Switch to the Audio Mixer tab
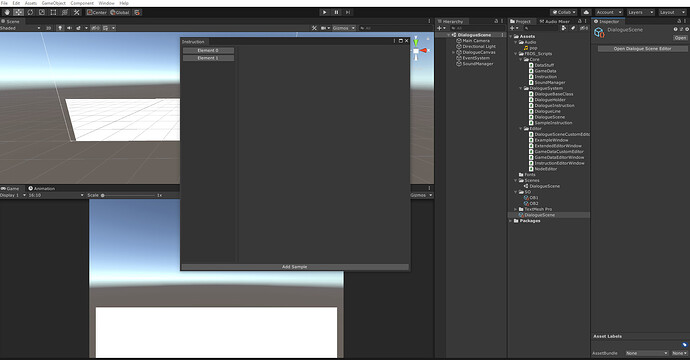This screenshot has width=690, height=360. [x=554, y=21]
